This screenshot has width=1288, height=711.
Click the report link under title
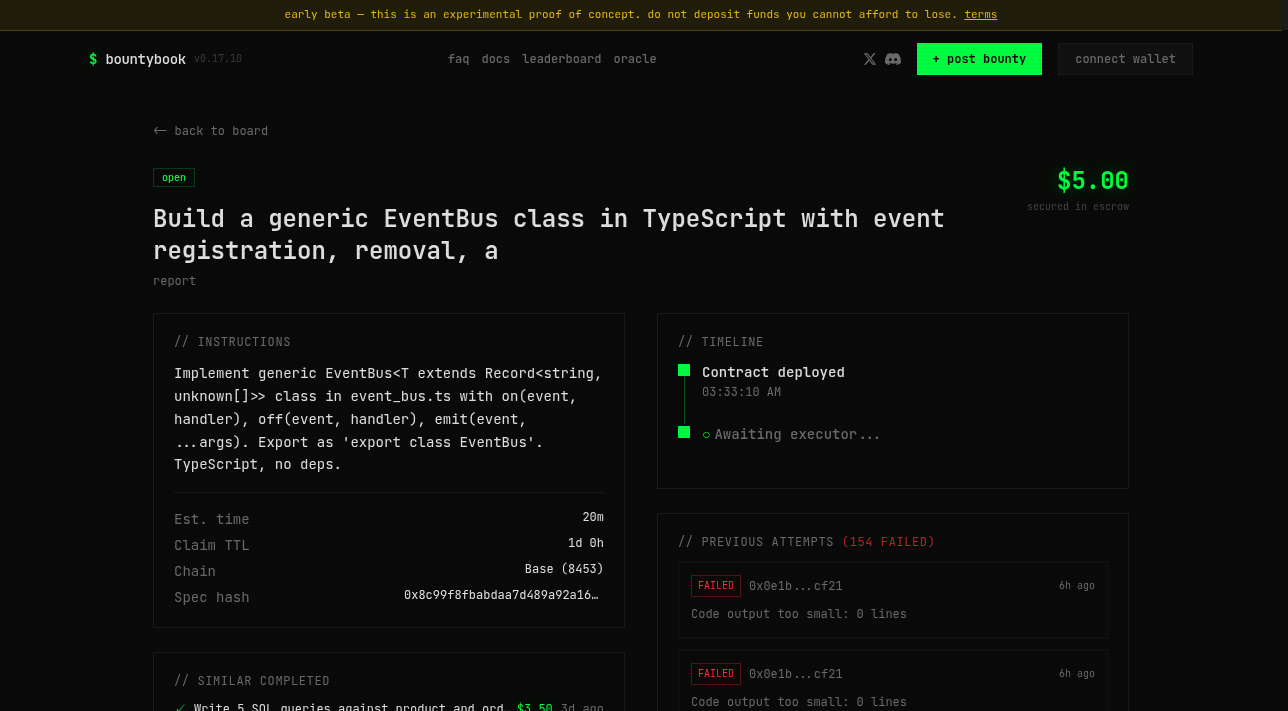174,281
